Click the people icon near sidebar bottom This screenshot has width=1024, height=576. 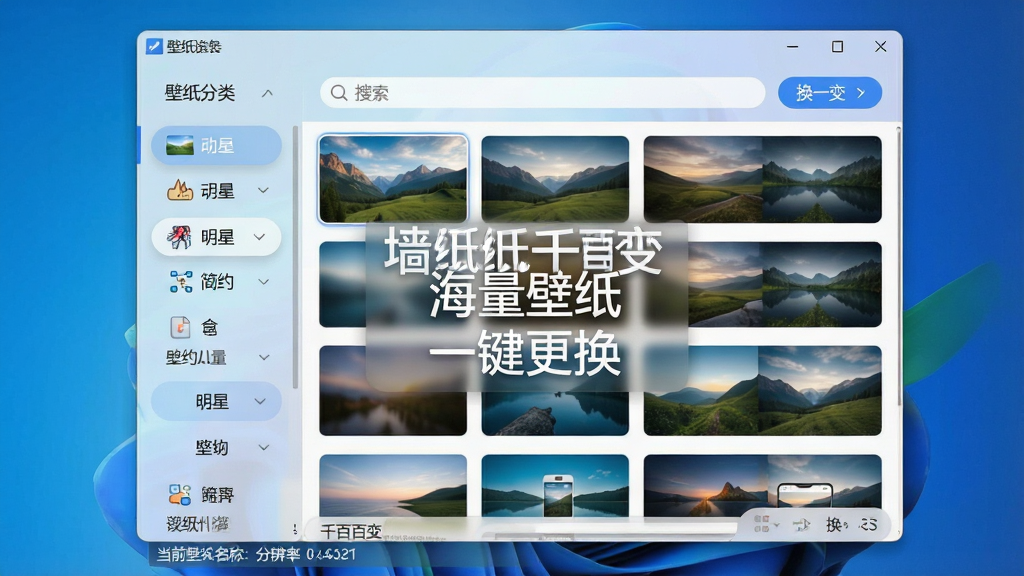[180, 494]
